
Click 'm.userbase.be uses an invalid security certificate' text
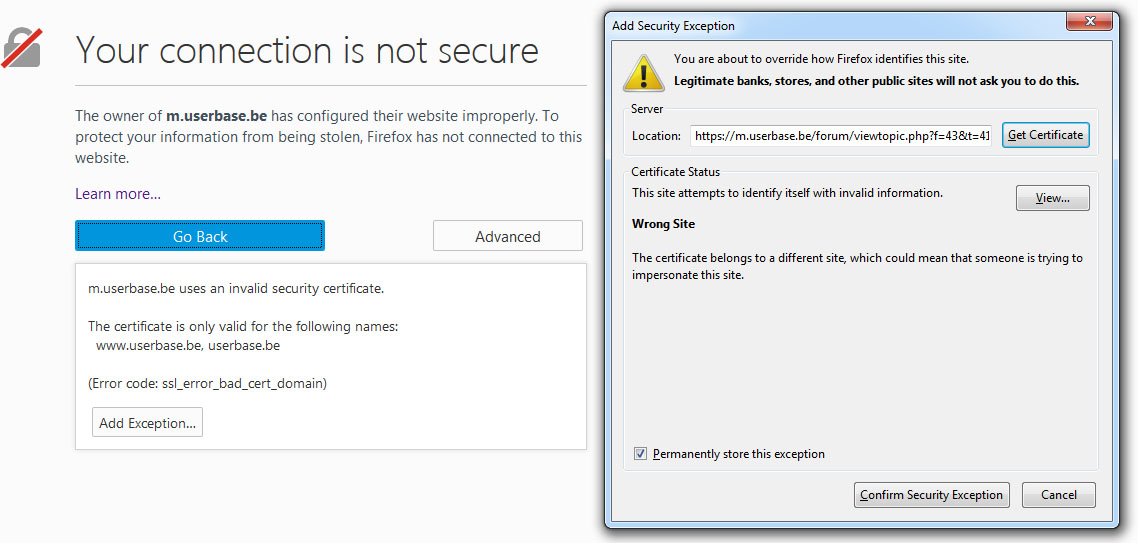click(x=236, y=289)
